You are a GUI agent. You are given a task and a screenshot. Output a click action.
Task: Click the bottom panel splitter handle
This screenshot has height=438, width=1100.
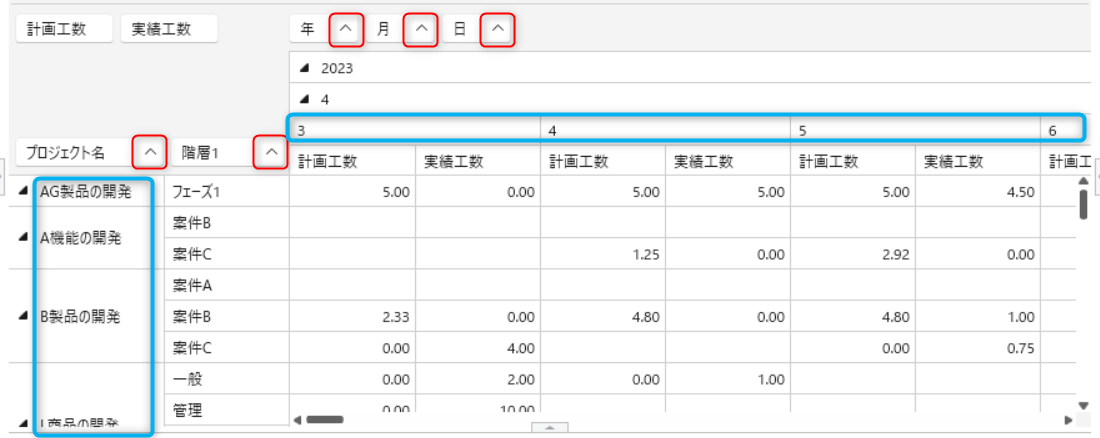pyautogui.click(x=549, y=428)
